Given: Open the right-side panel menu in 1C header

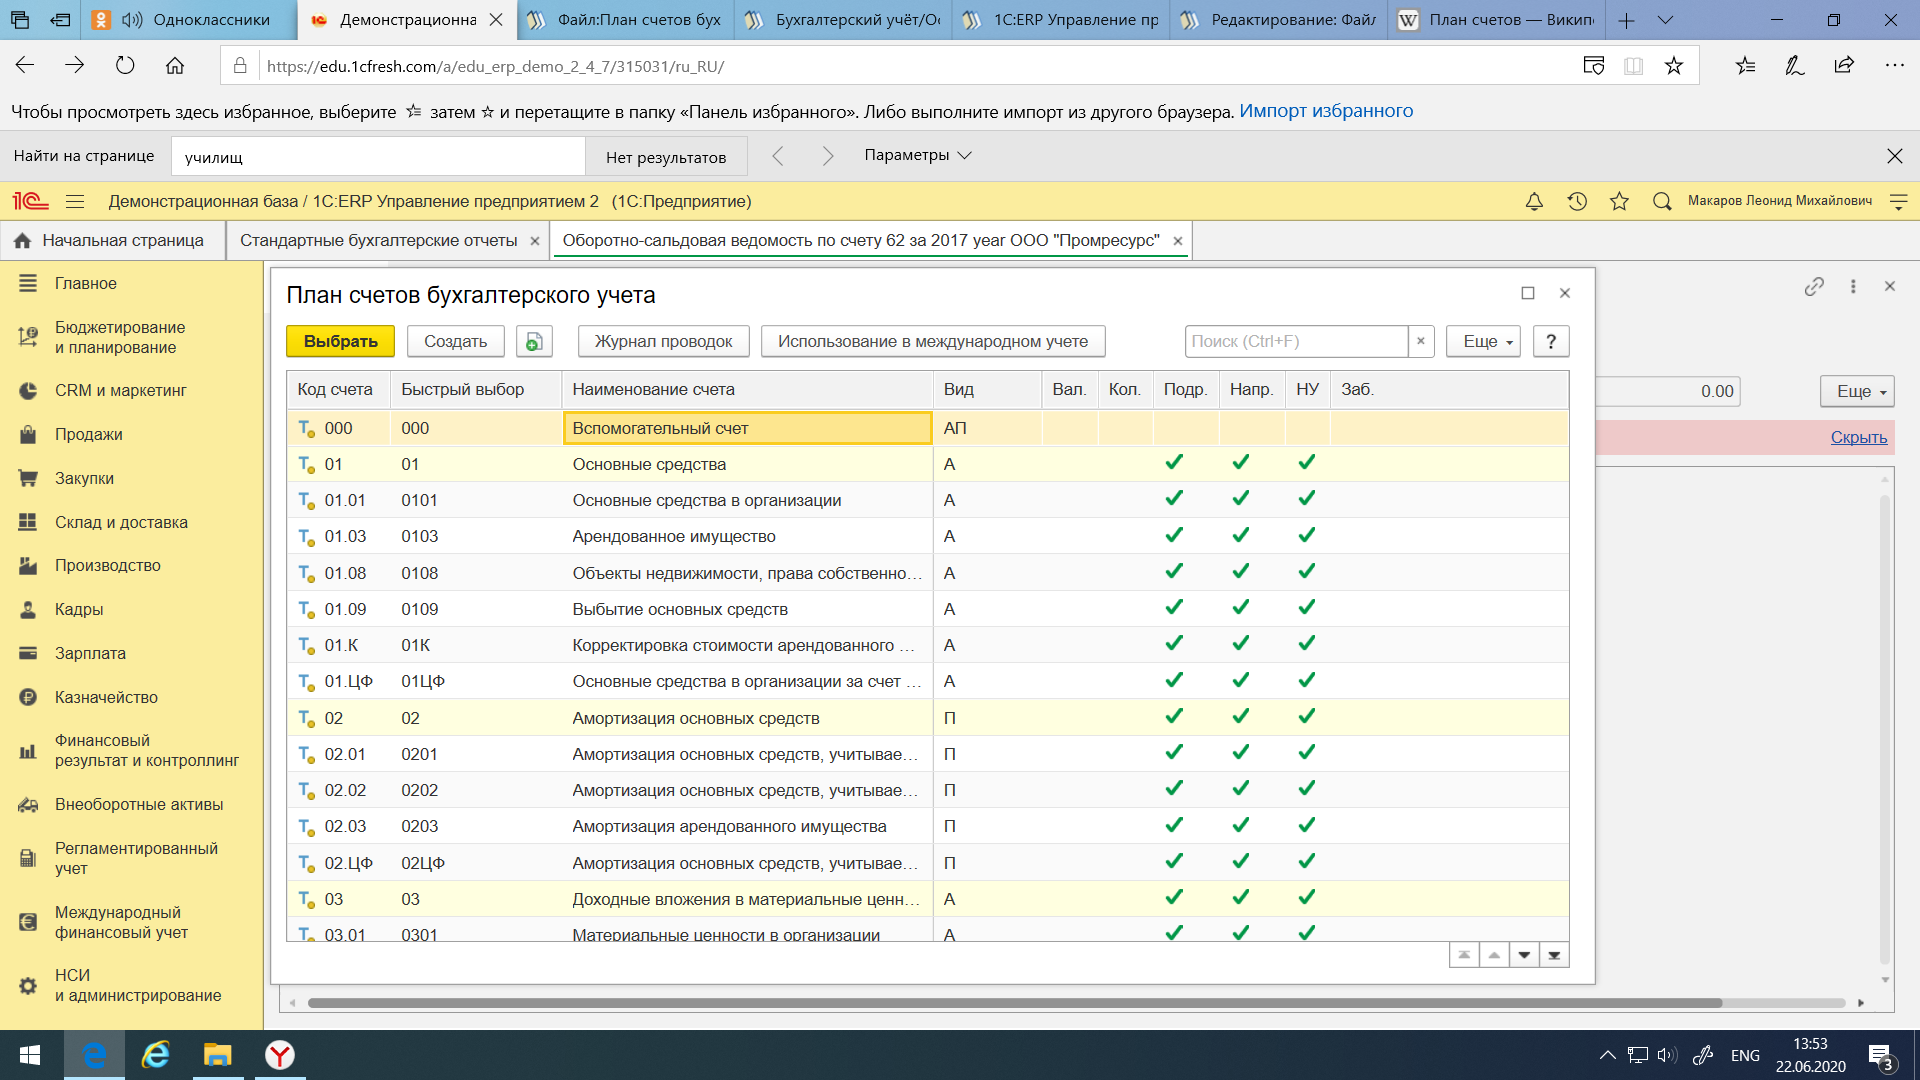Looking at the screenshot, I should pos(1898,201).
